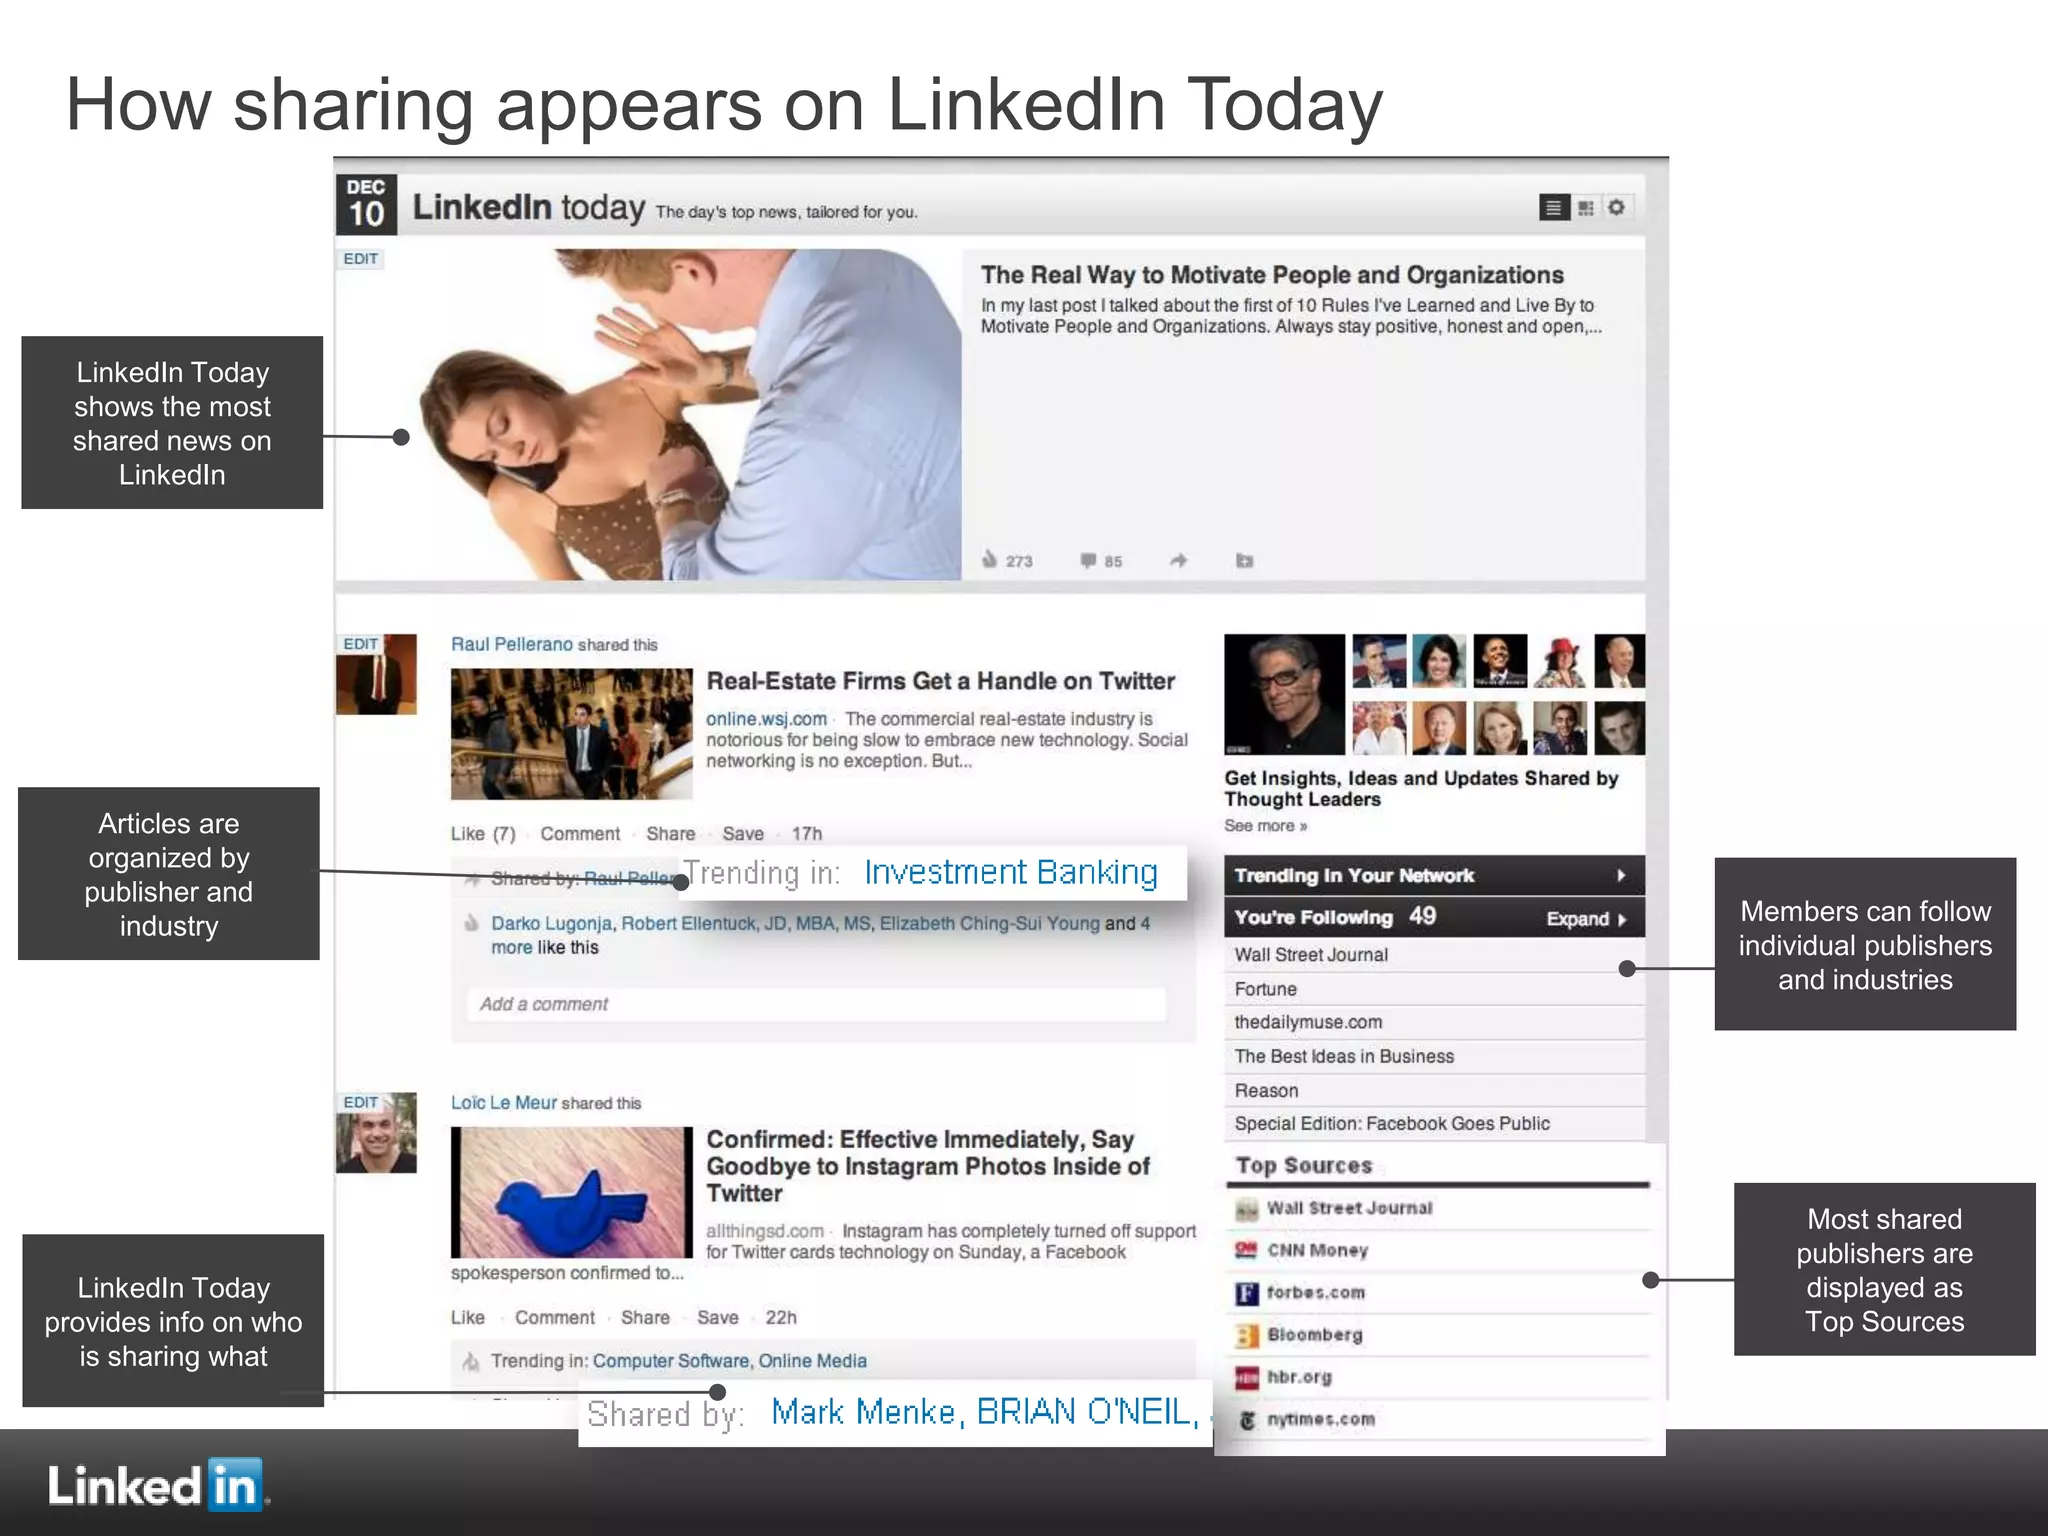Viewport: 2048px width, 1536px height.
Task: Visit online.wsj.com source link
Action: pyautogui.click(x=766, y=719)
